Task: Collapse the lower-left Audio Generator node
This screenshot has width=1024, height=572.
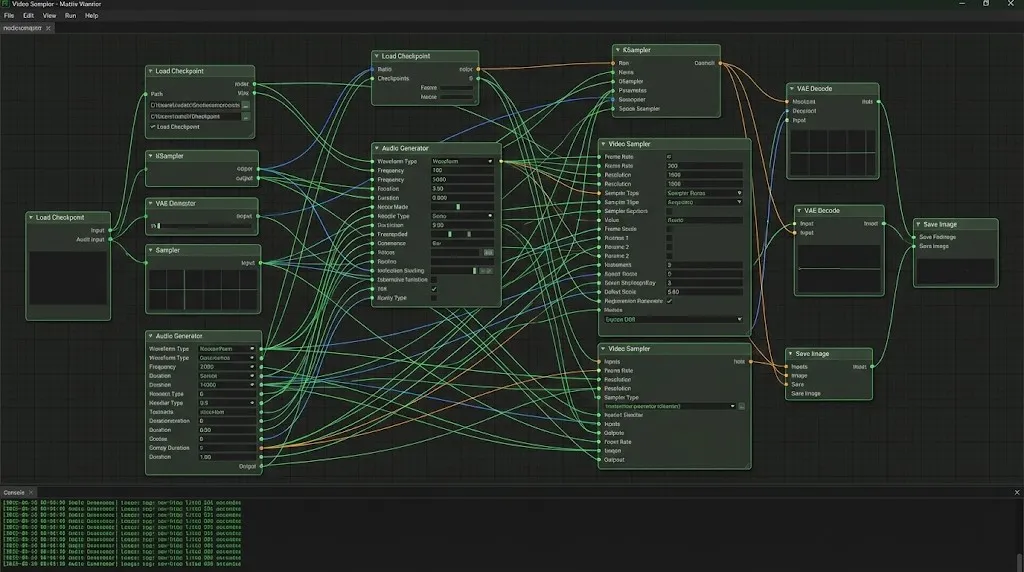Action: click(x=150, y=336)
